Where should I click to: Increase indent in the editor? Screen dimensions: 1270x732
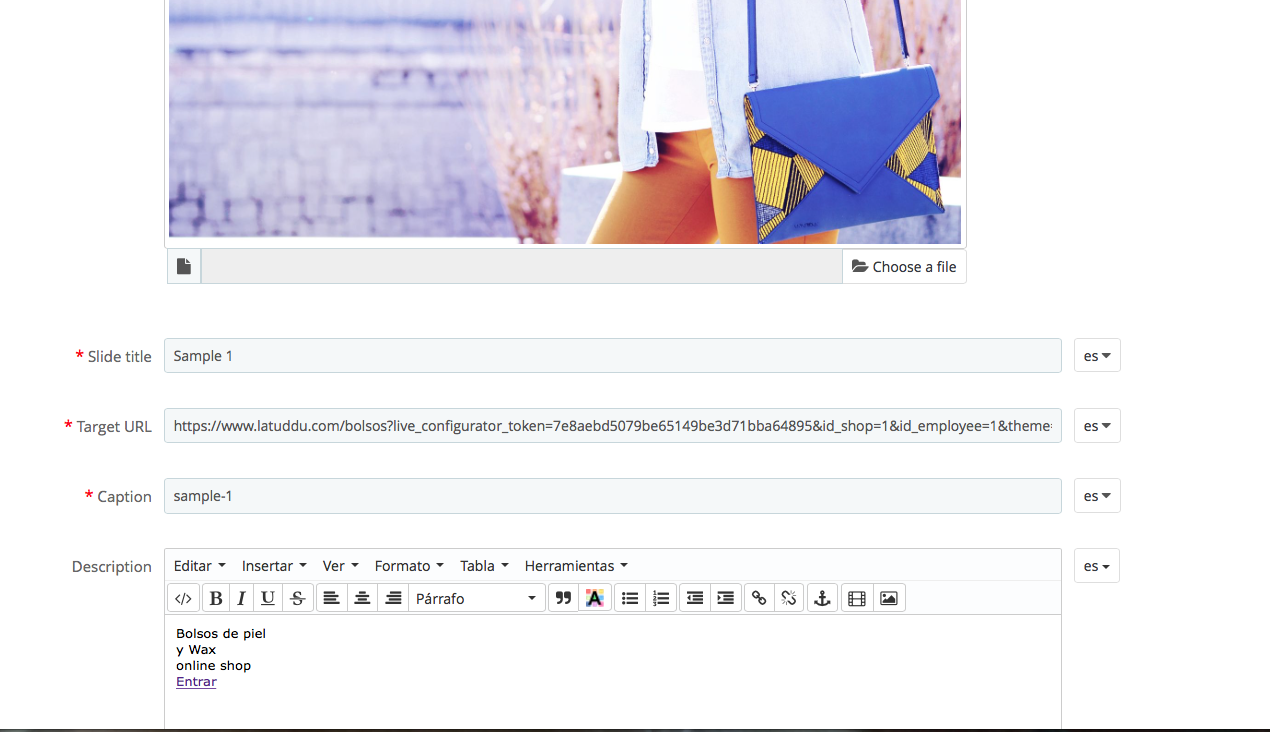(726, 598)
